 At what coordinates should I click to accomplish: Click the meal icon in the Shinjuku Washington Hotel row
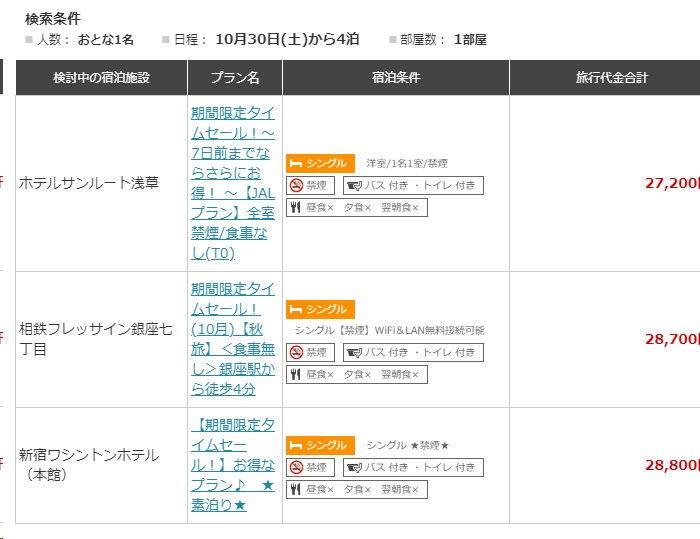(x=296, y=489)
